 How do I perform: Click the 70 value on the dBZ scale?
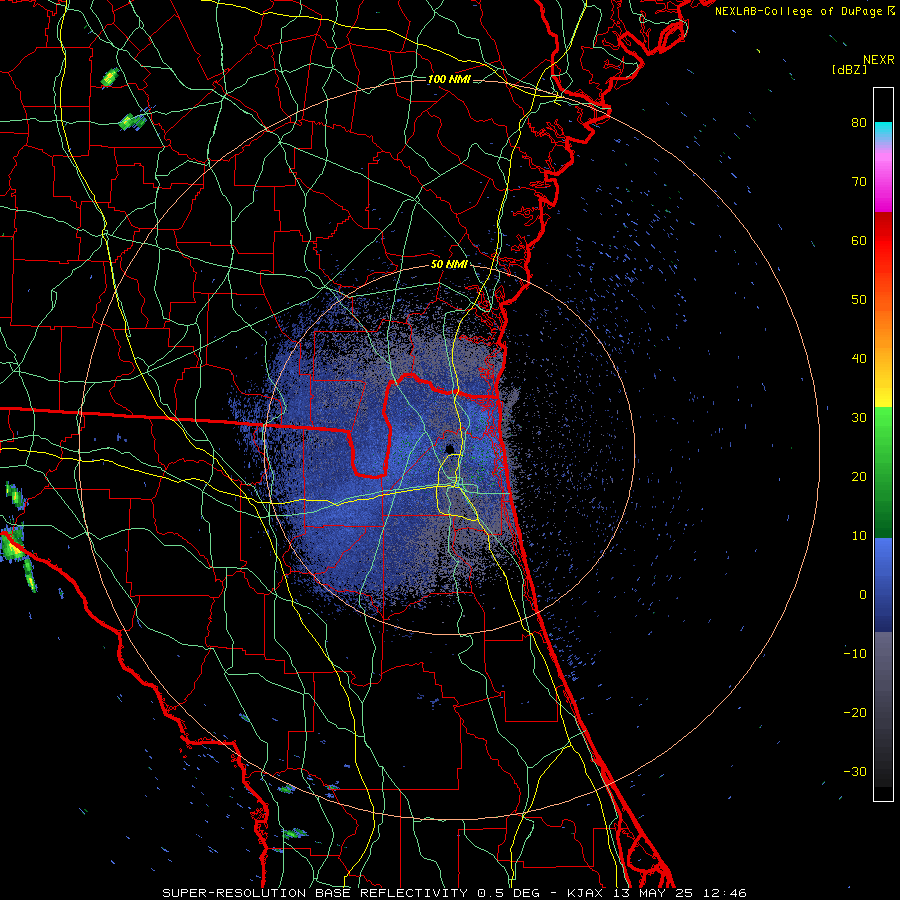859,181
